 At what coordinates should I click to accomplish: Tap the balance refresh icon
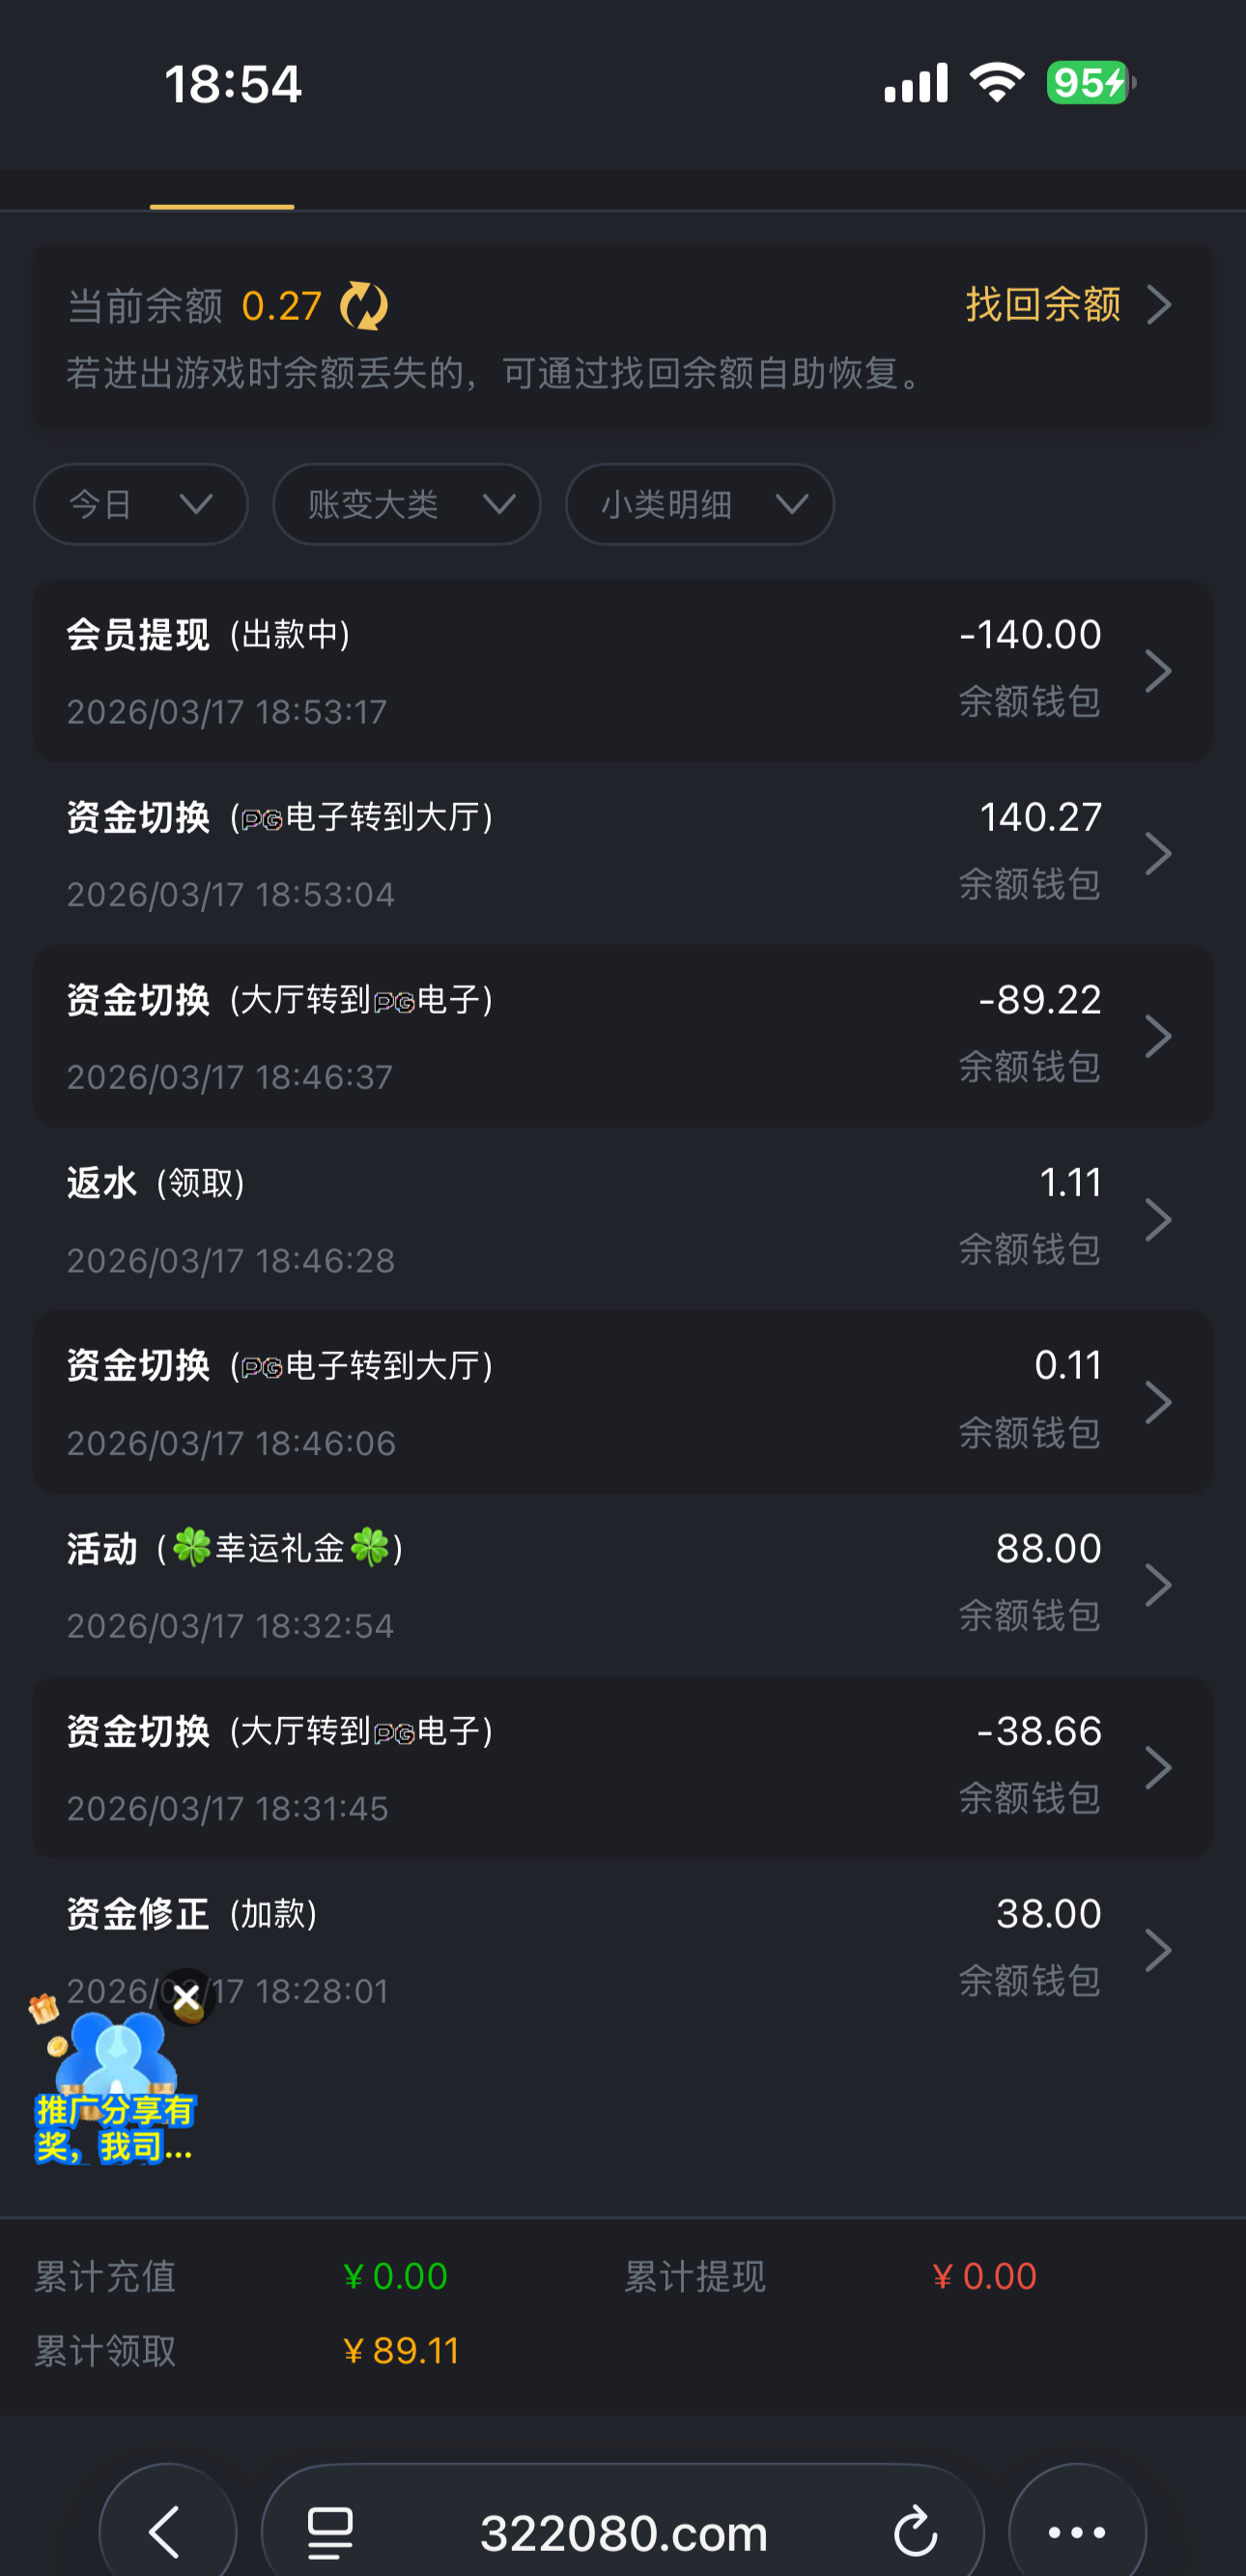(363, 306)
